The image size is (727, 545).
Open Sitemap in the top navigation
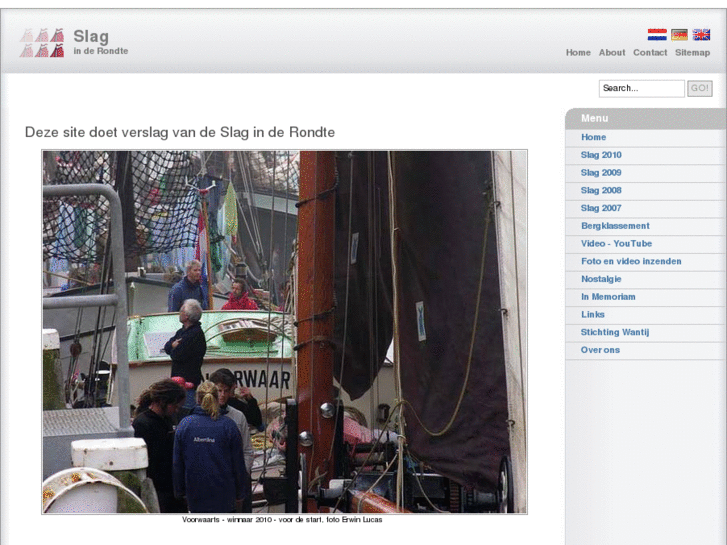tap(692, 52)
